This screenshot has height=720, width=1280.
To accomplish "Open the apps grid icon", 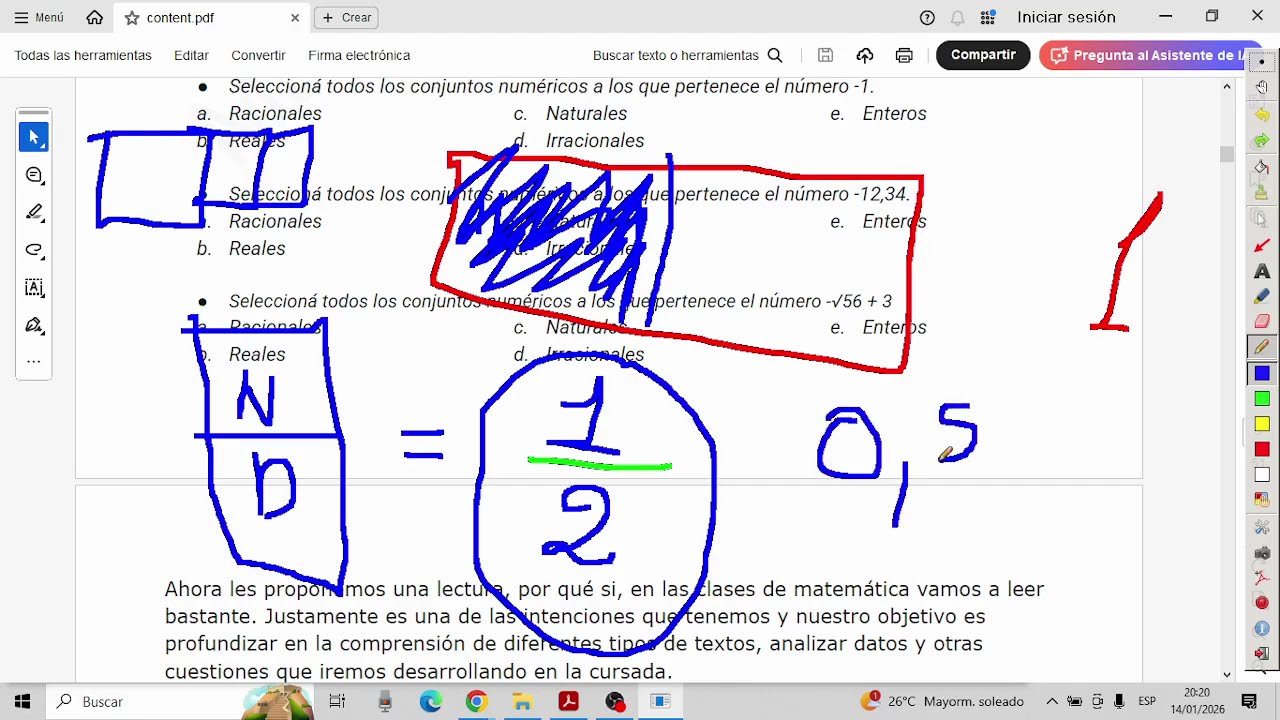I will coord(988,17).
